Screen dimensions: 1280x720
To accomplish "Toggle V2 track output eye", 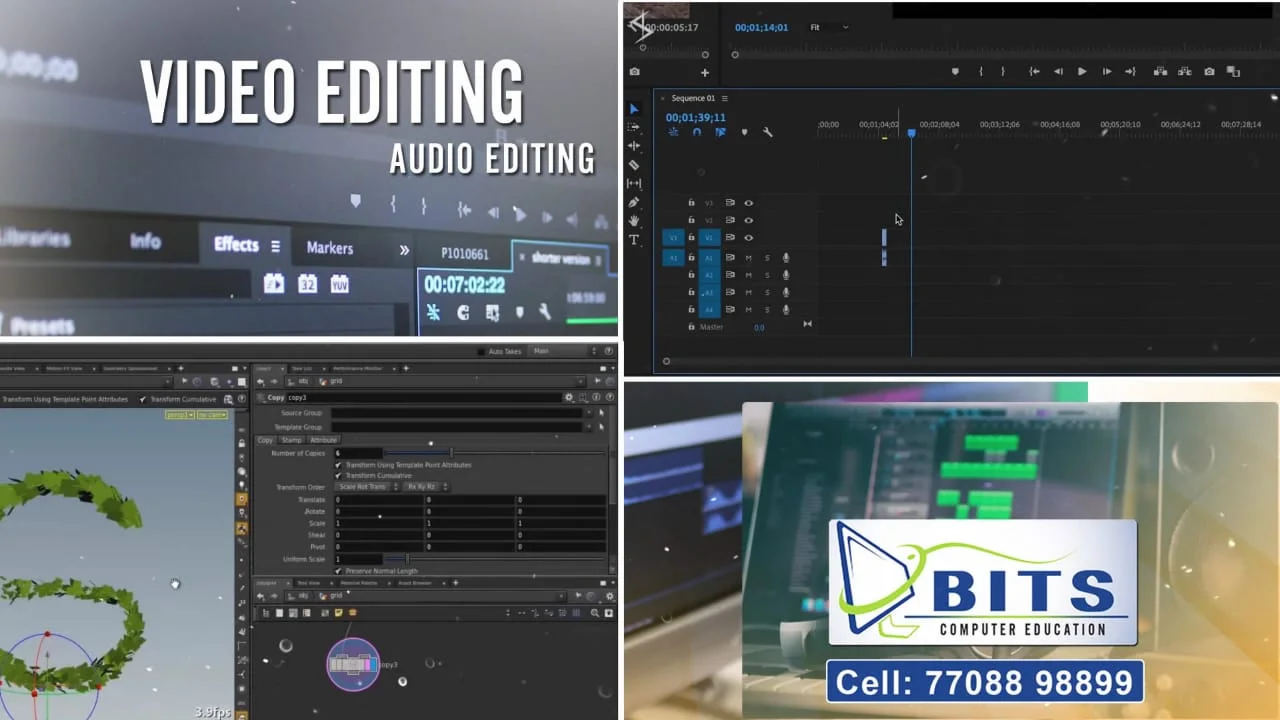I will tap(748, 220).
